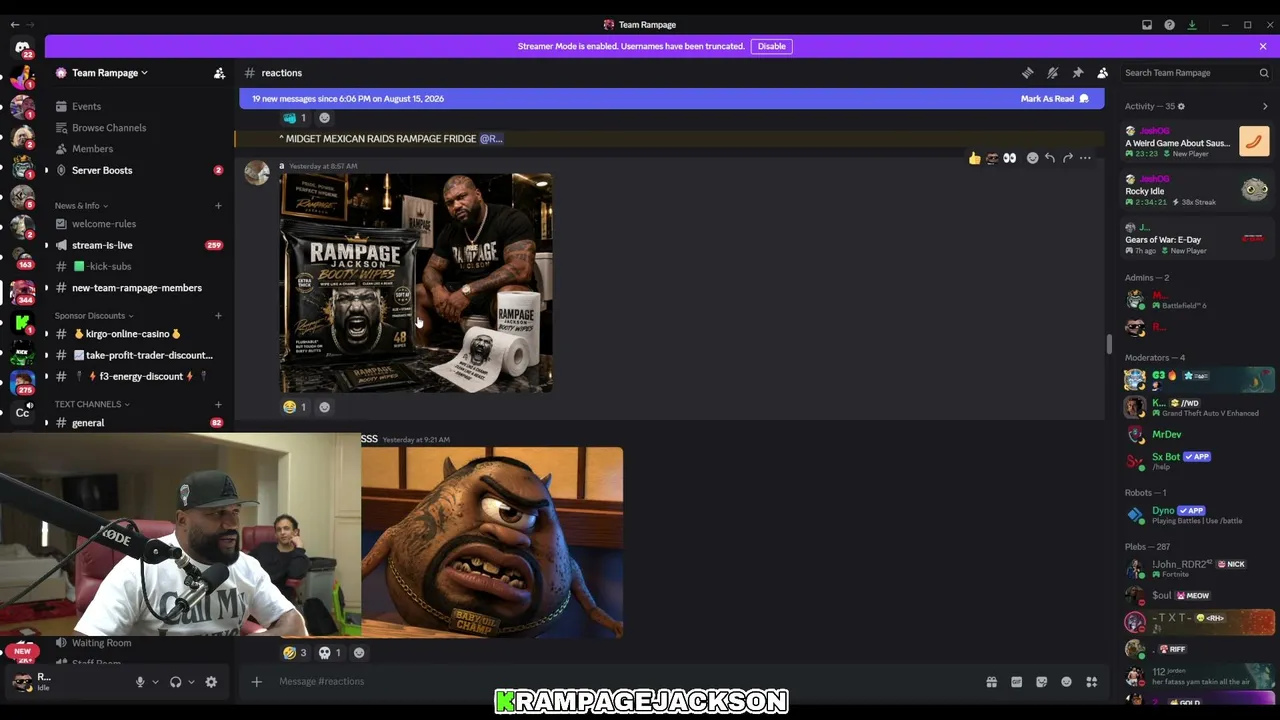Click add reaction smiley under Booty Wipes image
Screen dimensions: 1280x720
[x=324, y=407]
